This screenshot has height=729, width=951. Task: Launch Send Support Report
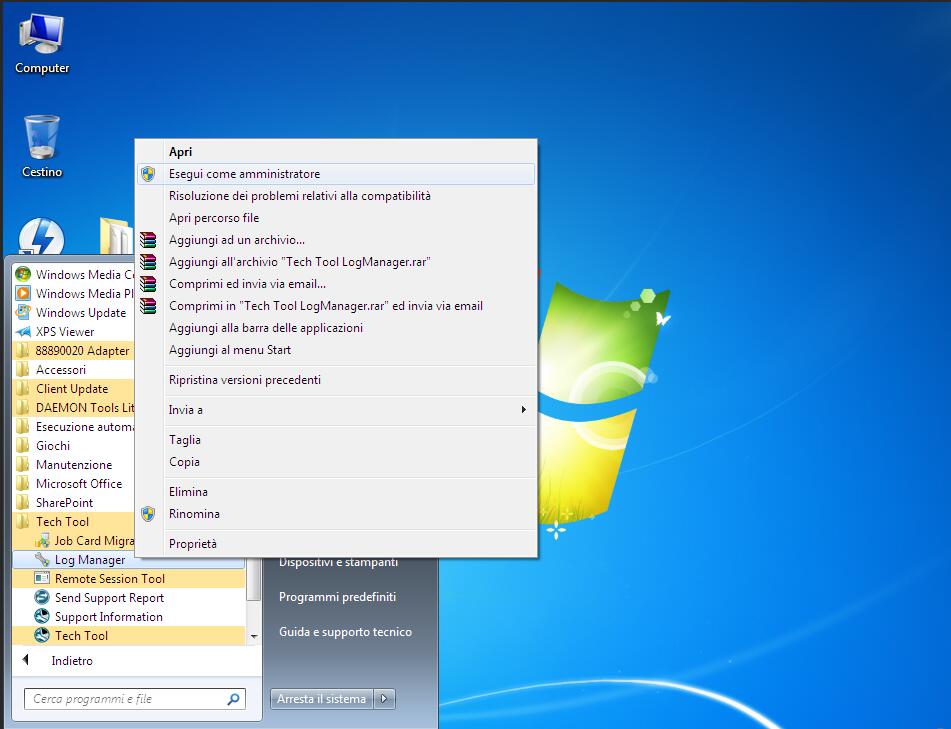tap(129, 597)
